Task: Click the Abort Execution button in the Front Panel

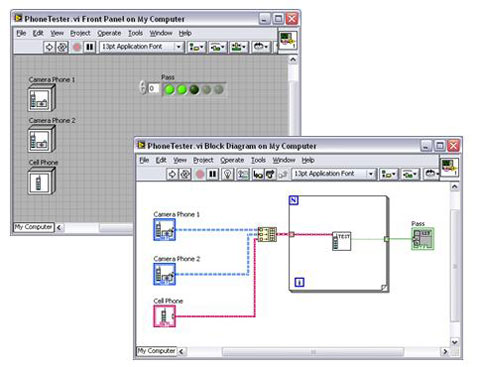Action: (77, 47)
